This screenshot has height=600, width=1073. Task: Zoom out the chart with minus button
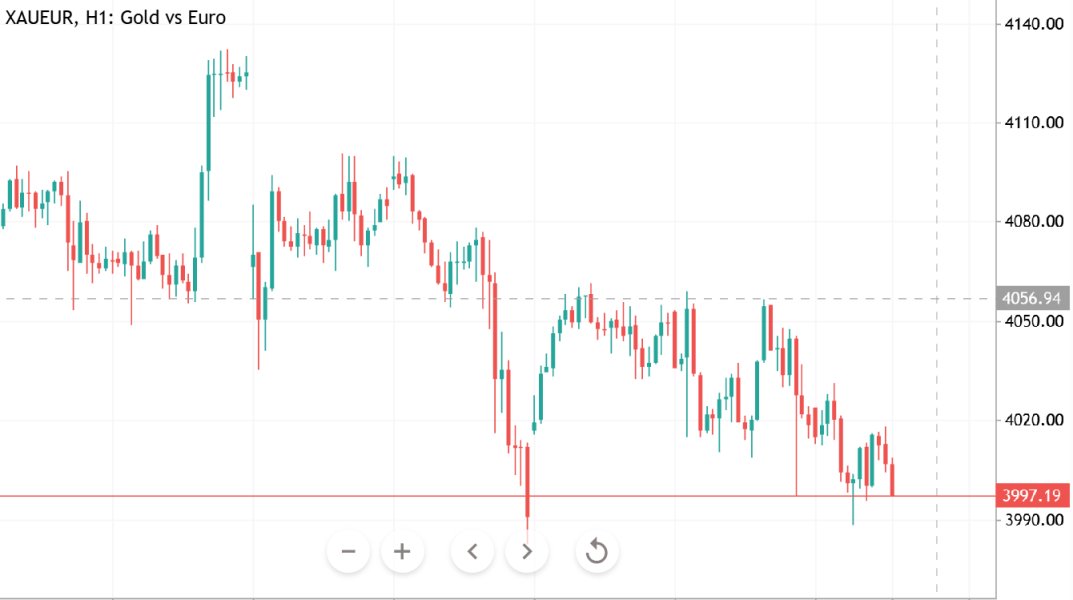point(348,551)
